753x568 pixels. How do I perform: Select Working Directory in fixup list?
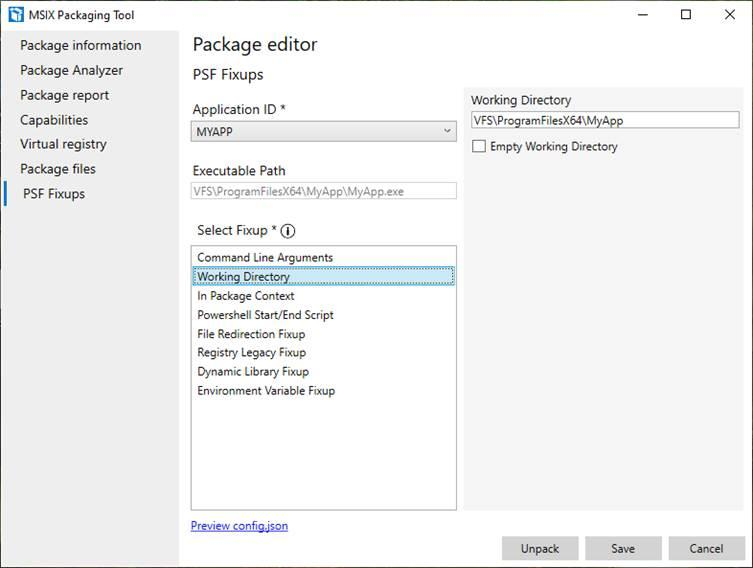click(x=324, y=277)
